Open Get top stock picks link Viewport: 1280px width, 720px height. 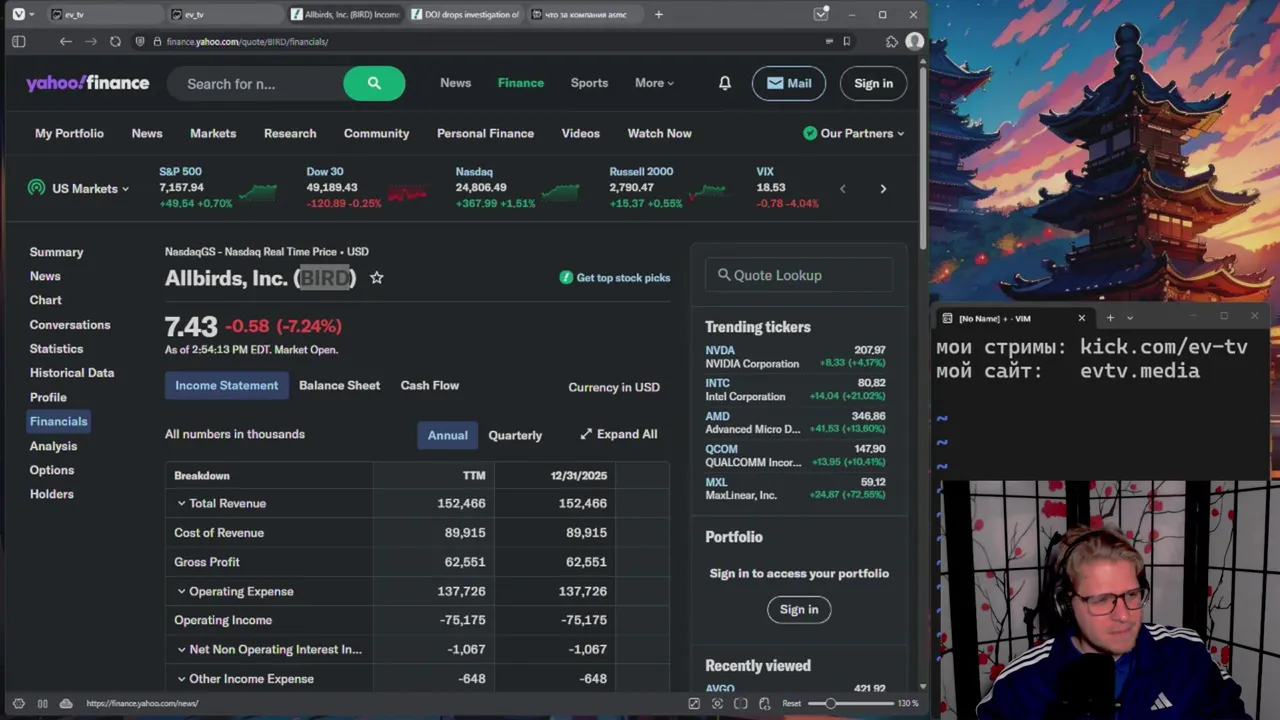coord(615,278)
